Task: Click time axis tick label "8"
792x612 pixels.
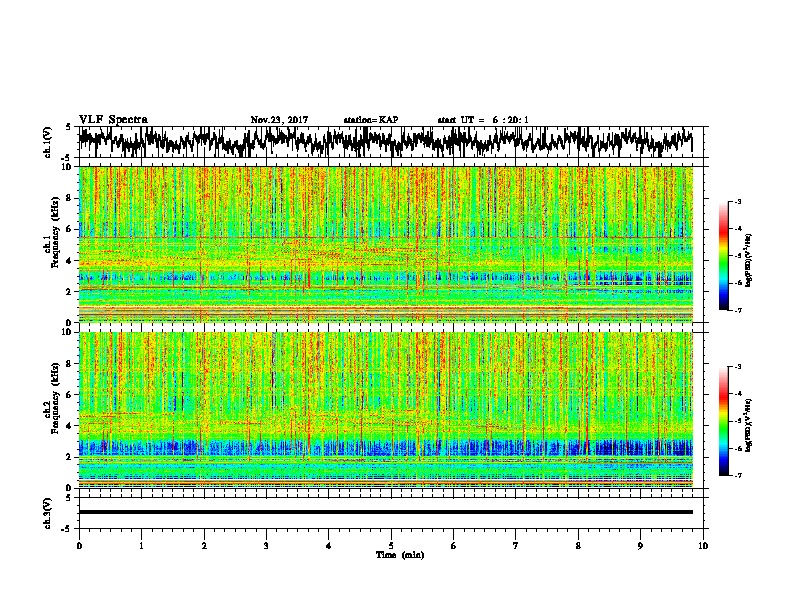Action: click(x=578, y=546)
